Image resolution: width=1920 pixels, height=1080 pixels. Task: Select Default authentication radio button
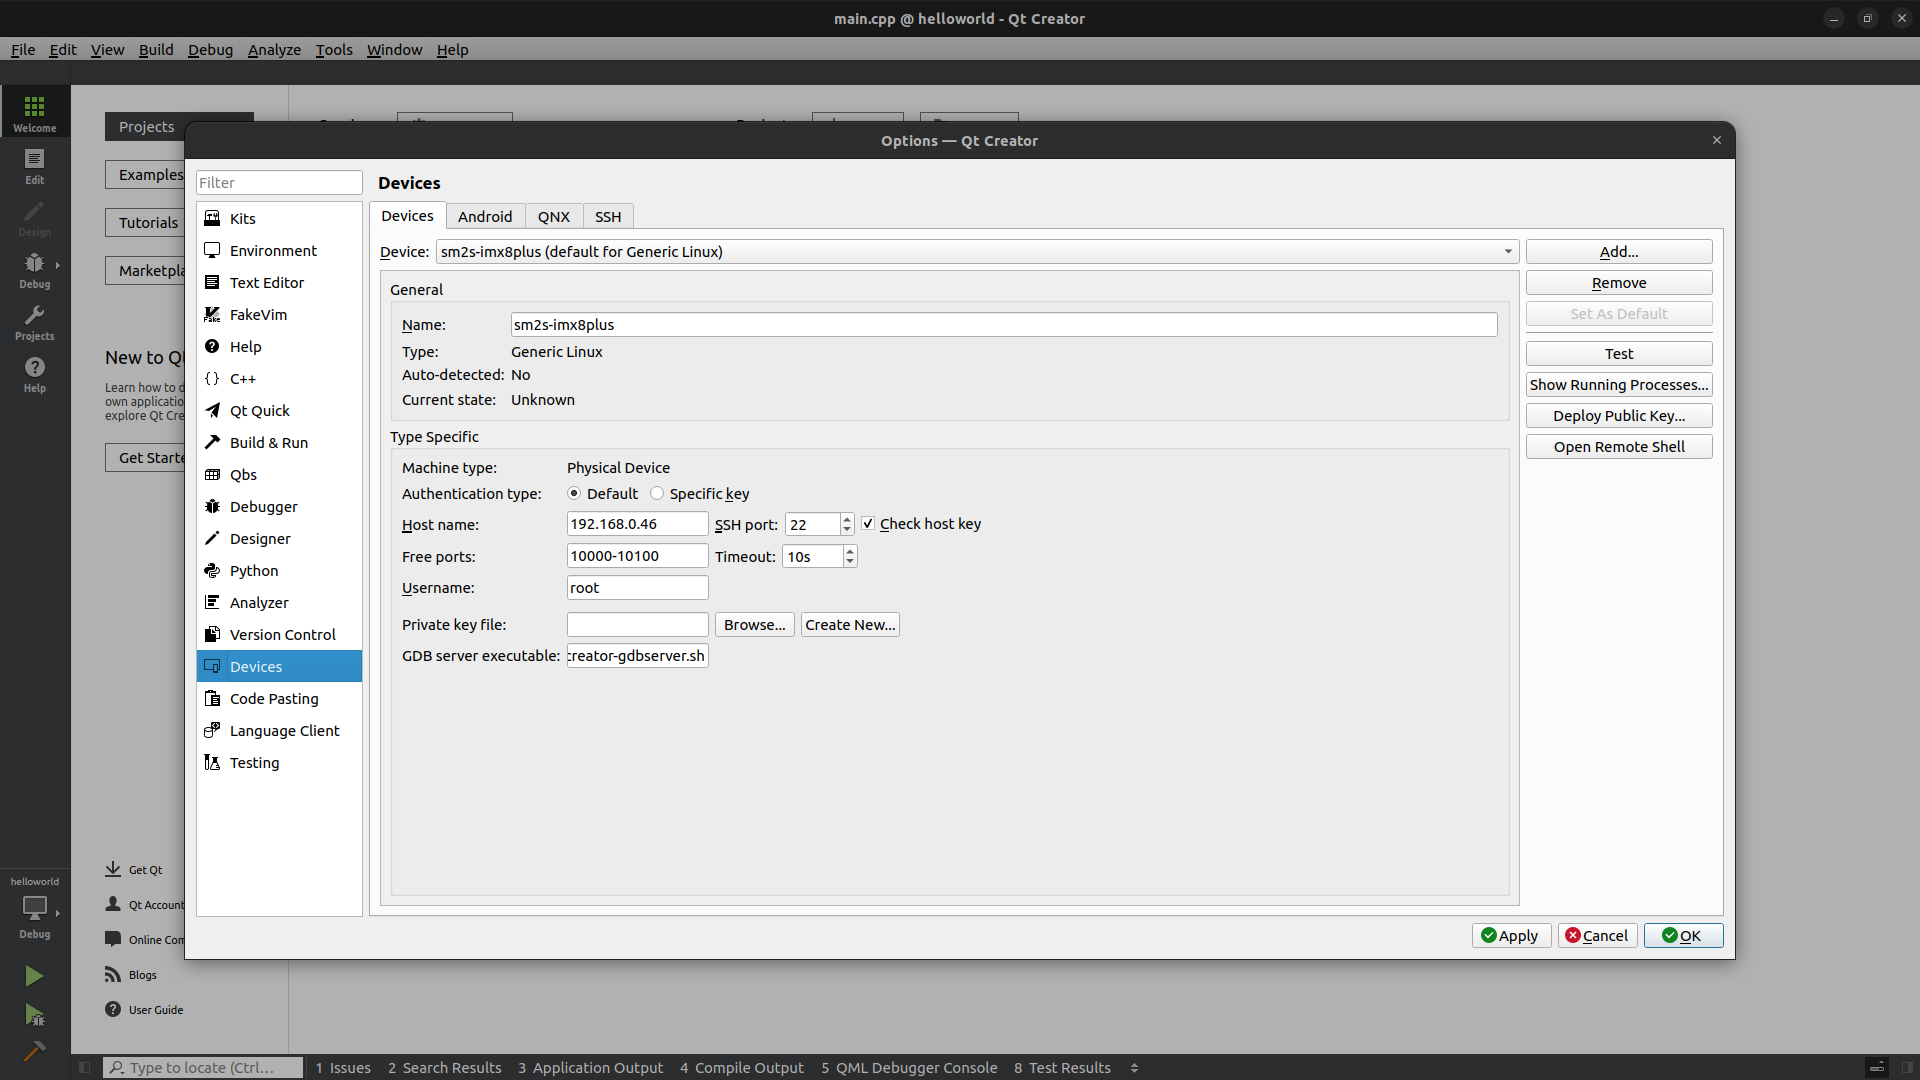[x=574, y=494]
